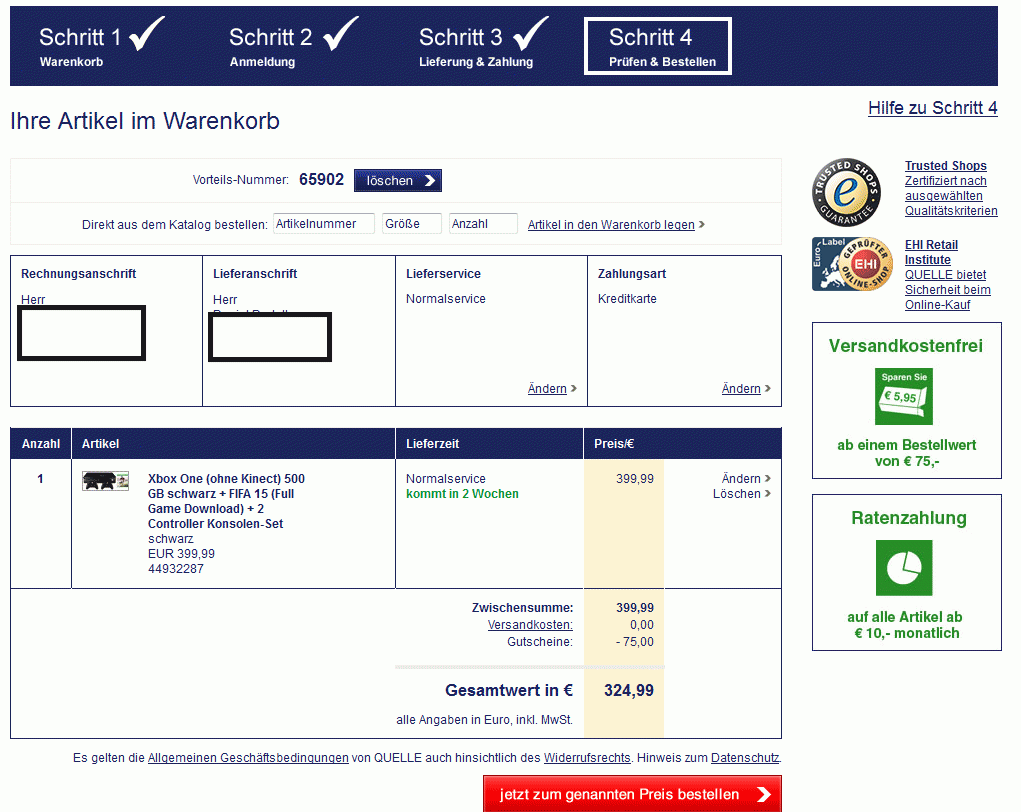
Task: Click the green Sparen Sie € 5,95 package icon
Action: tap(904, 397)
